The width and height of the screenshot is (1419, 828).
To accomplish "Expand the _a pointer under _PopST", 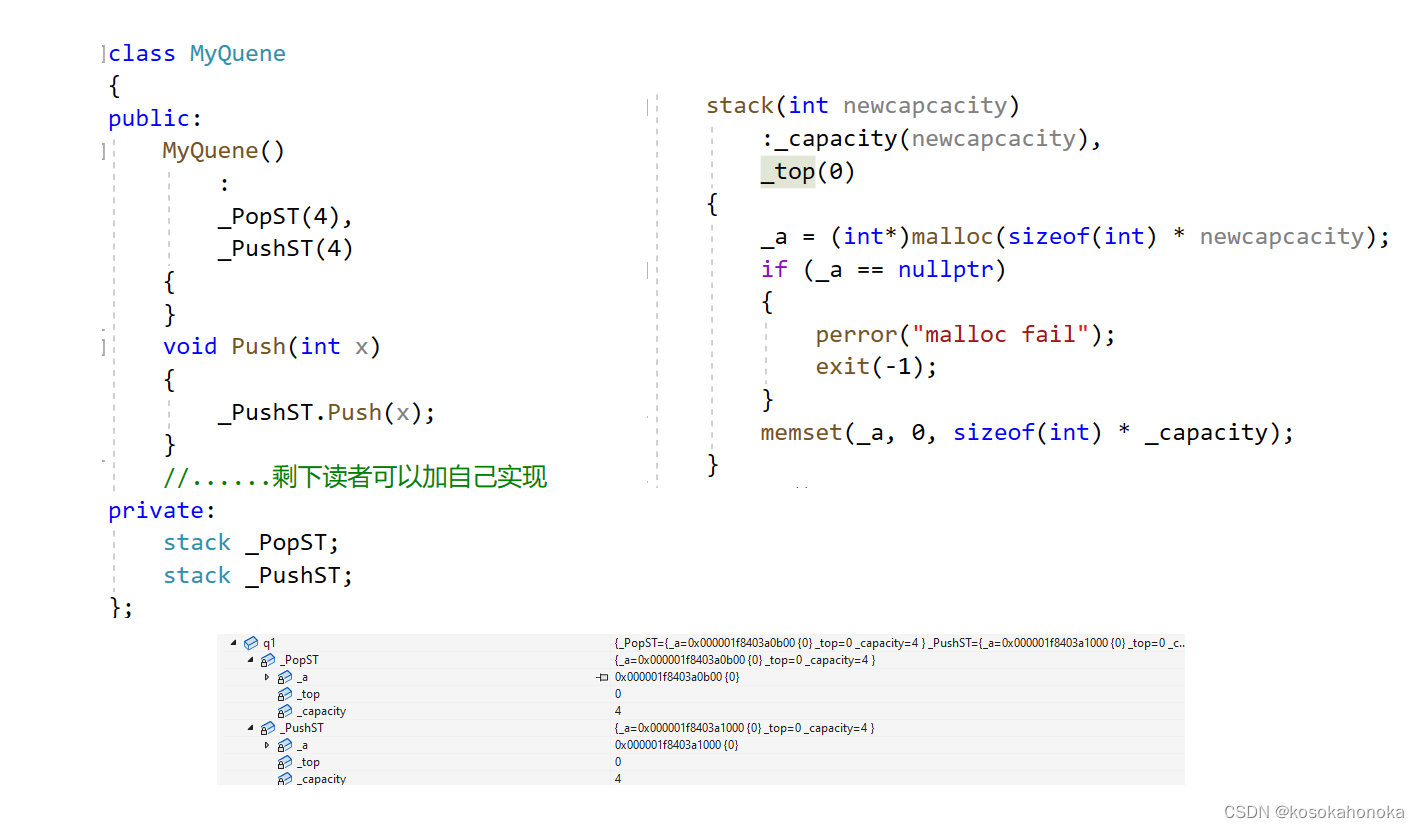I will (x=267, y=677).
